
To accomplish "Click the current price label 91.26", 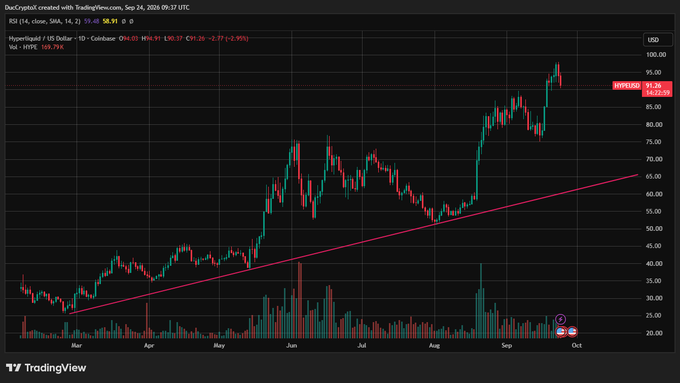I will point(654,85).
